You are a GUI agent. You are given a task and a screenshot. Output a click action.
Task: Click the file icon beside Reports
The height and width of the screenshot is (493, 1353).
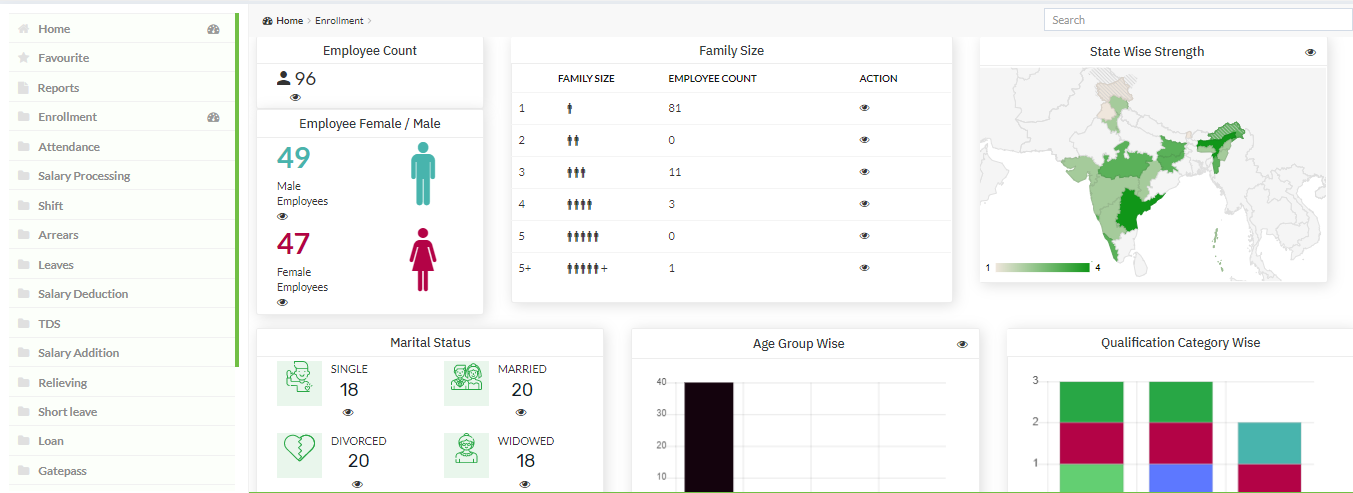coord(23,88)
